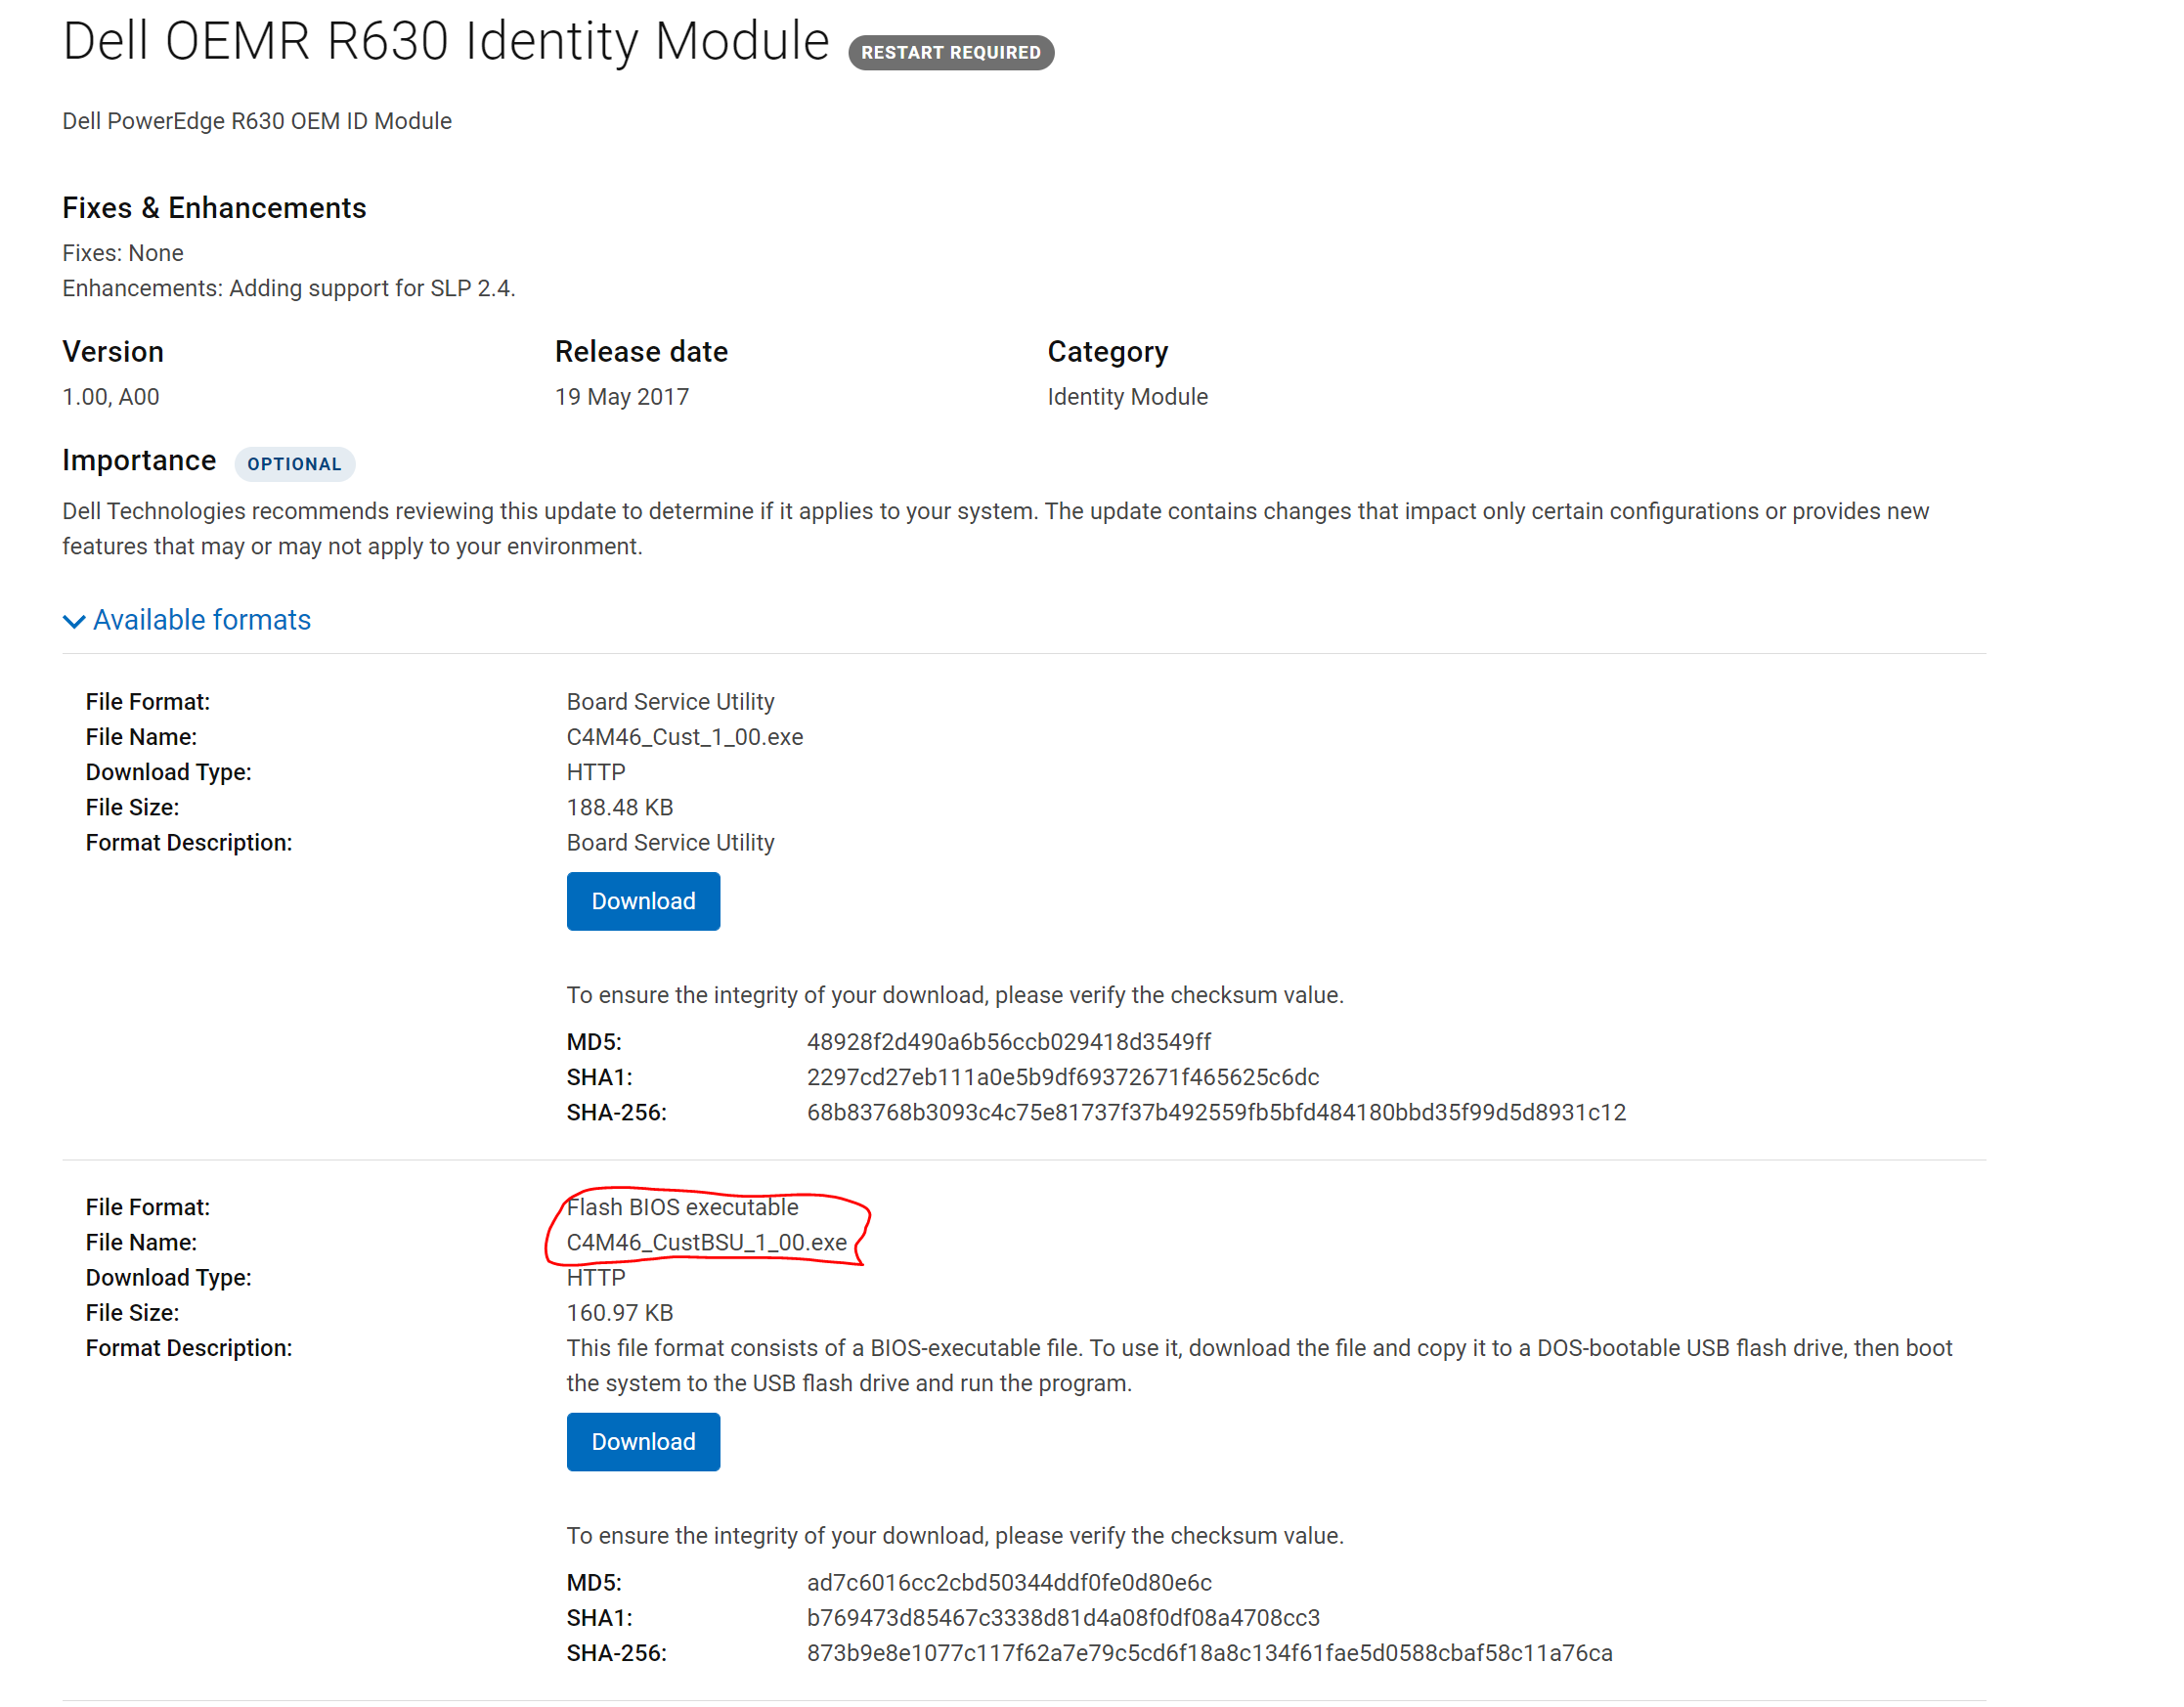
Task: Click the Dell OEMR R630 Identity Module title
Action: pyautogui.click(x=446, y=42)
